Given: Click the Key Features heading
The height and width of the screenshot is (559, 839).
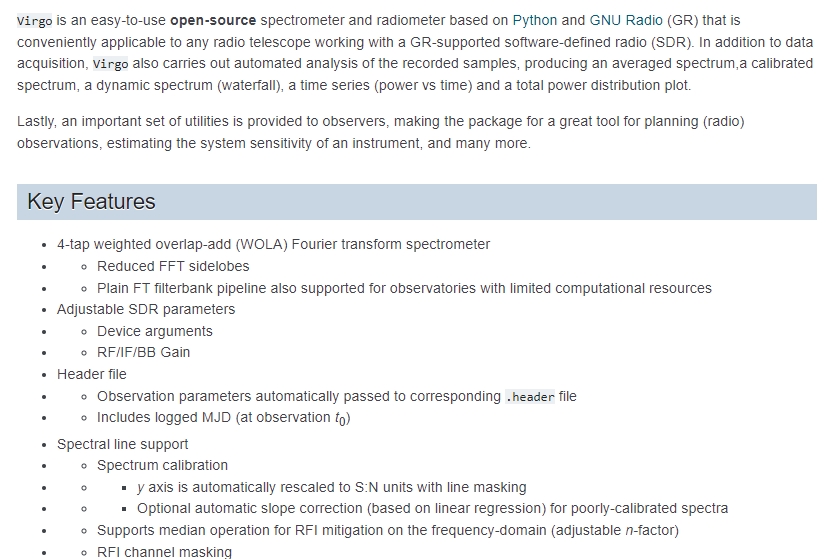Looking at the screenshot, I should [x=91, y=201].
